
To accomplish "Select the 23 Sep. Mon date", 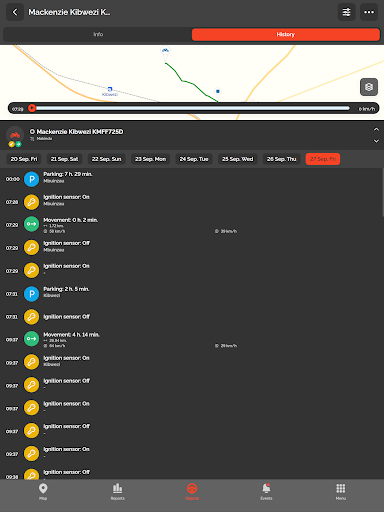I will coord(150,159).
